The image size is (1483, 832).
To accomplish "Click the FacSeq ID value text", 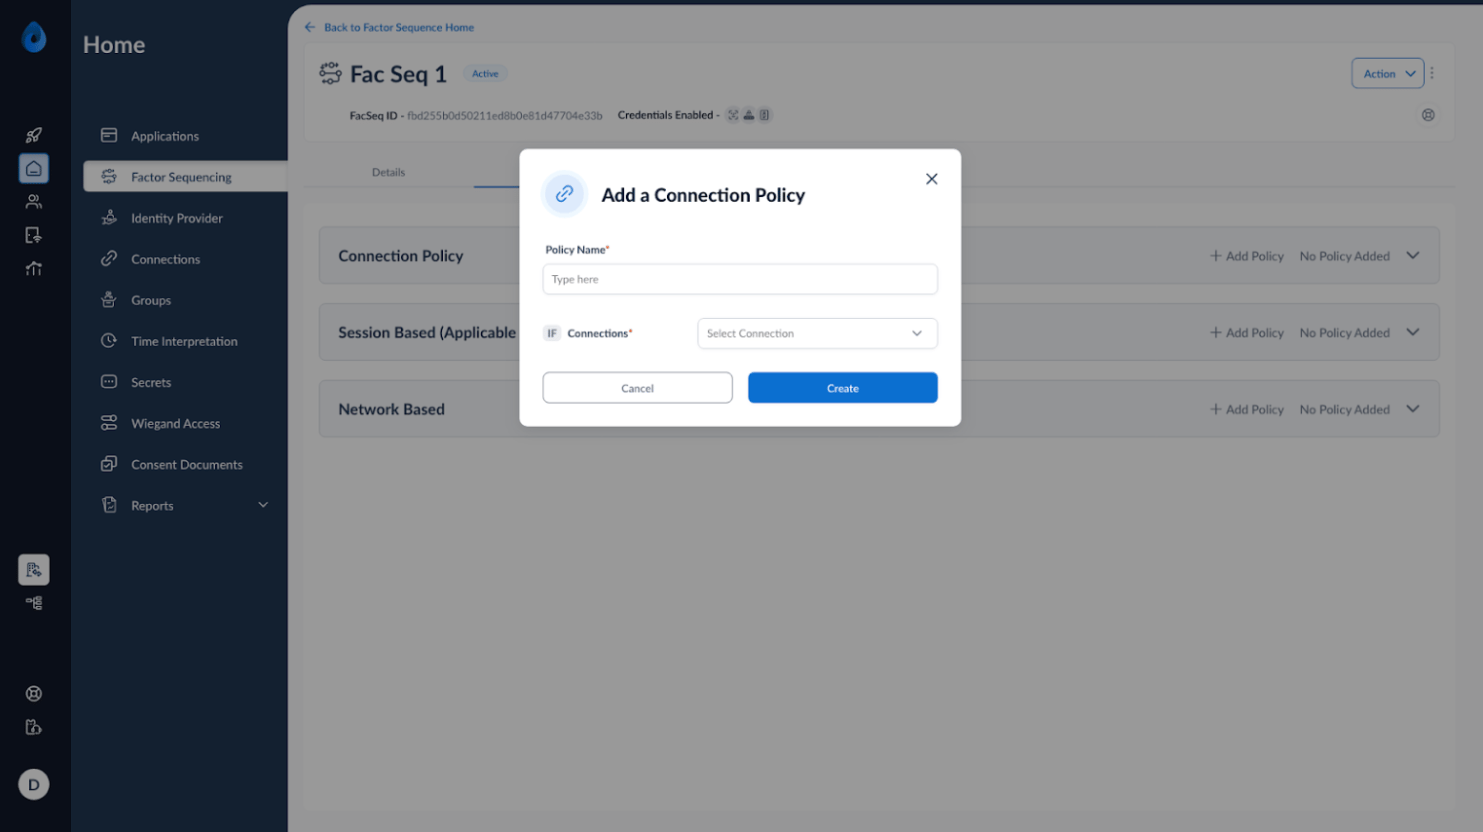I will 505,115.
